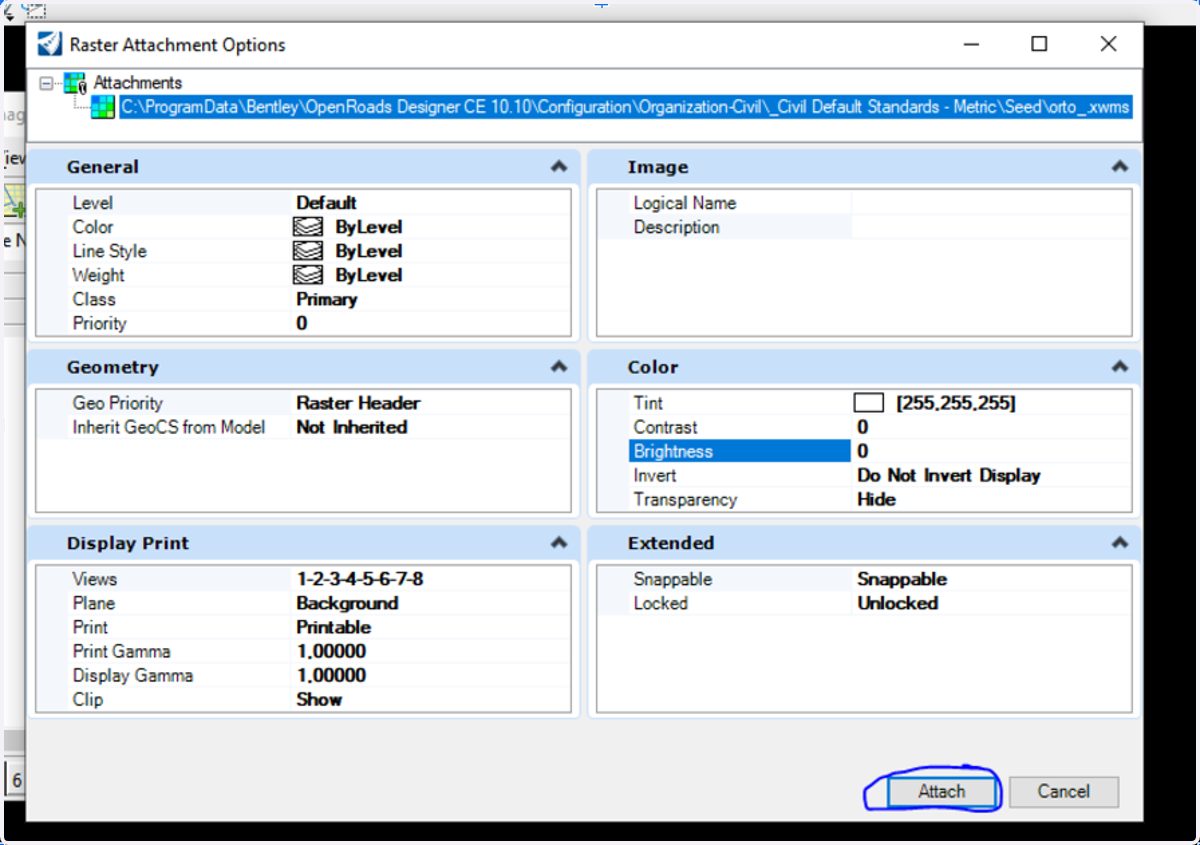Click the 'Transparency' property label
The width and height of the screenshot is (1200, 845).
[x=685, y=499]
